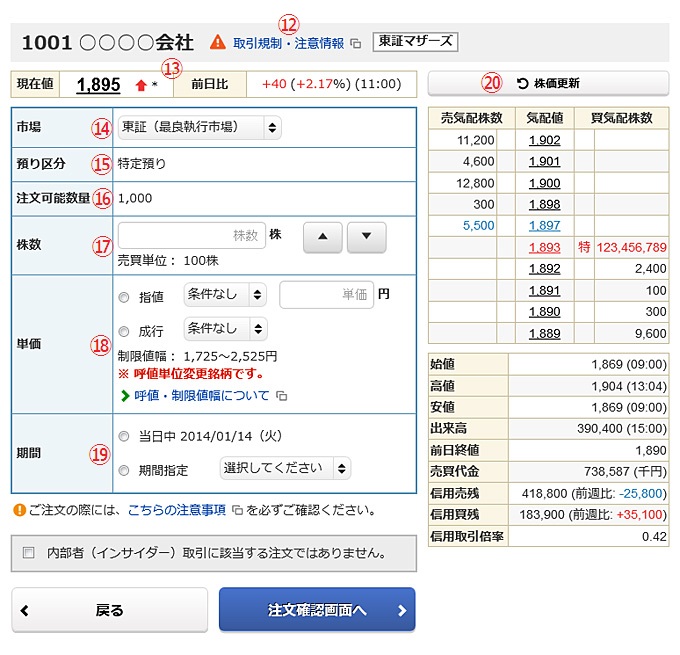Click 信用取引倍率 value 0.42

coord(654,537)
